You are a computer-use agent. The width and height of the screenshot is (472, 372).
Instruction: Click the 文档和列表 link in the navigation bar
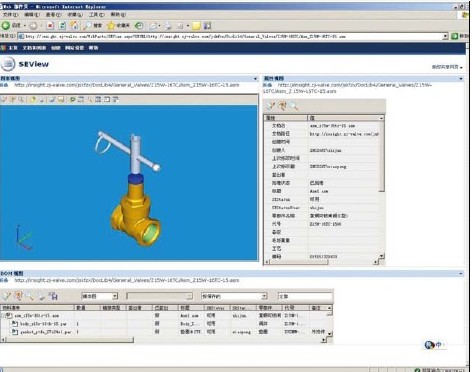pos(34,48)
